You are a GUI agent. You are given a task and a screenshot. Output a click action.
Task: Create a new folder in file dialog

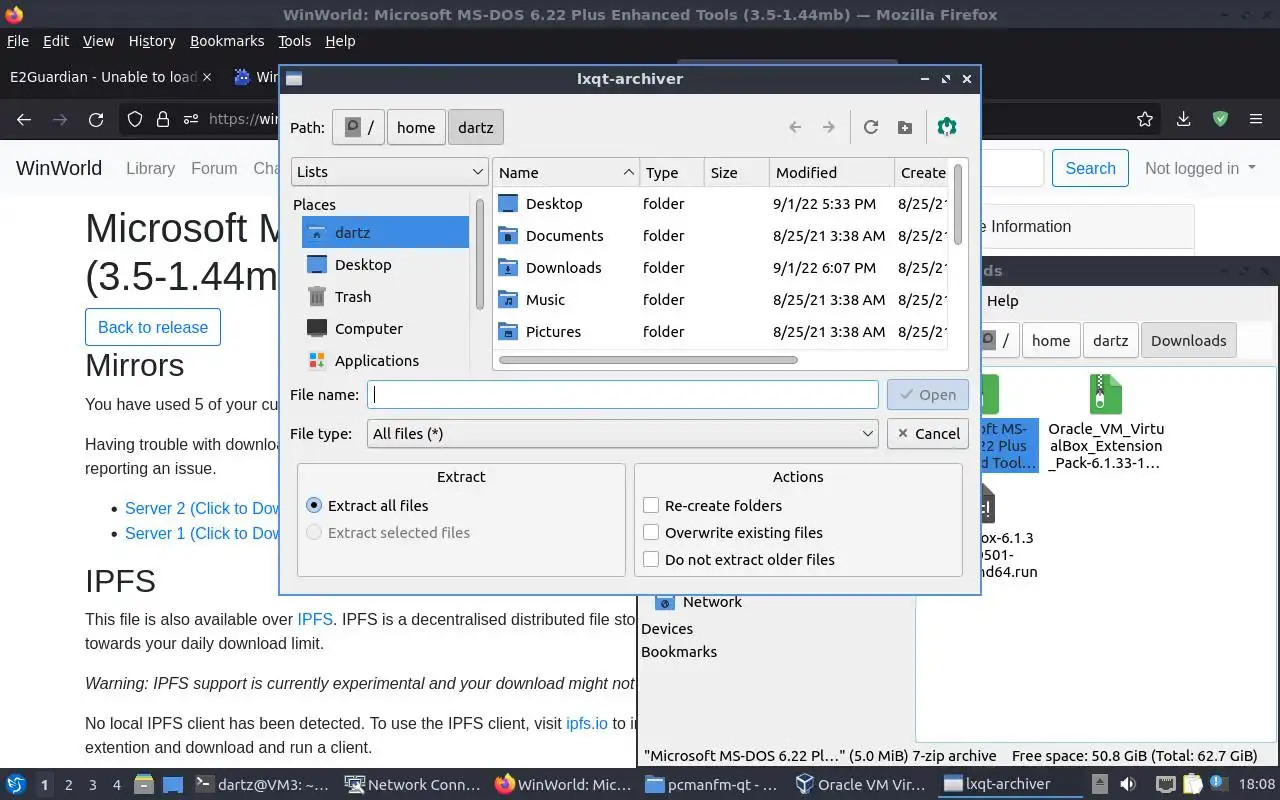[905, 127]
